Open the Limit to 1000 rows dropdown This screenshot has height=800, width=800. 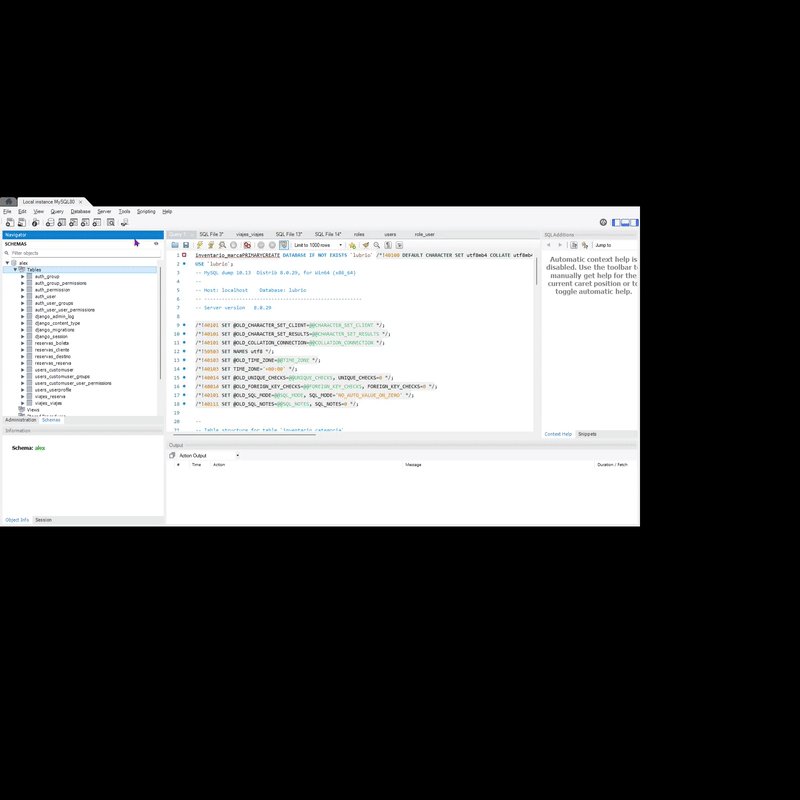(x=318, y=245)
